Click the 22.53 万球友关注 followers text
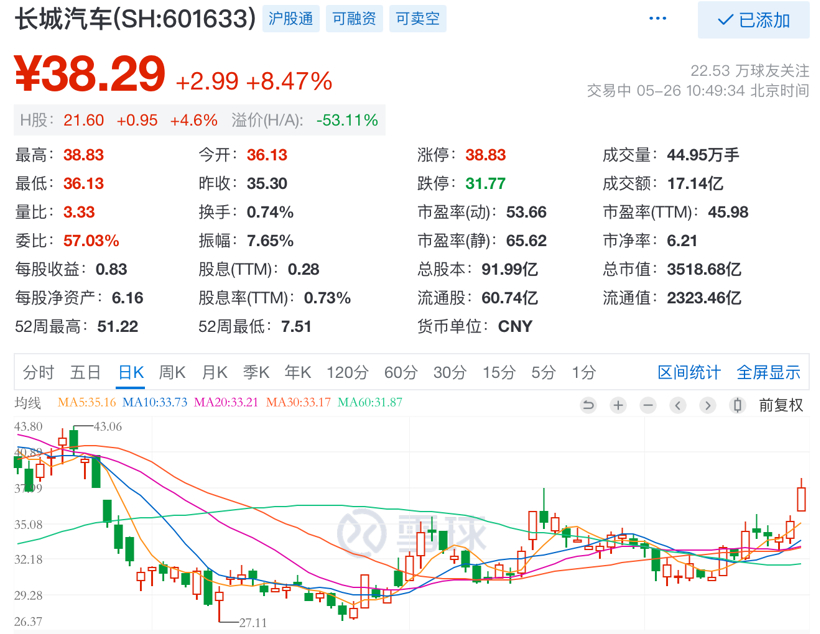 (750, 71)
